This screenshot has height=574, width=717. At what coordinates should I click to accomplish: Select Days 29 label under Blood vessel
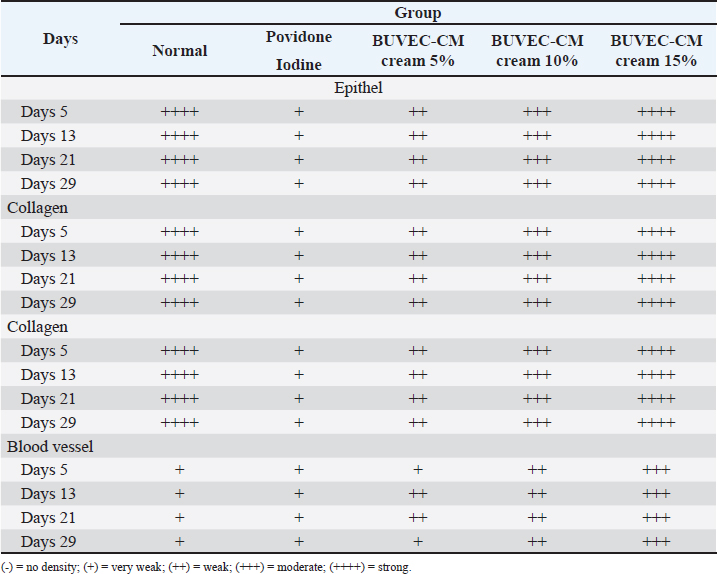(x=48, y=542)
